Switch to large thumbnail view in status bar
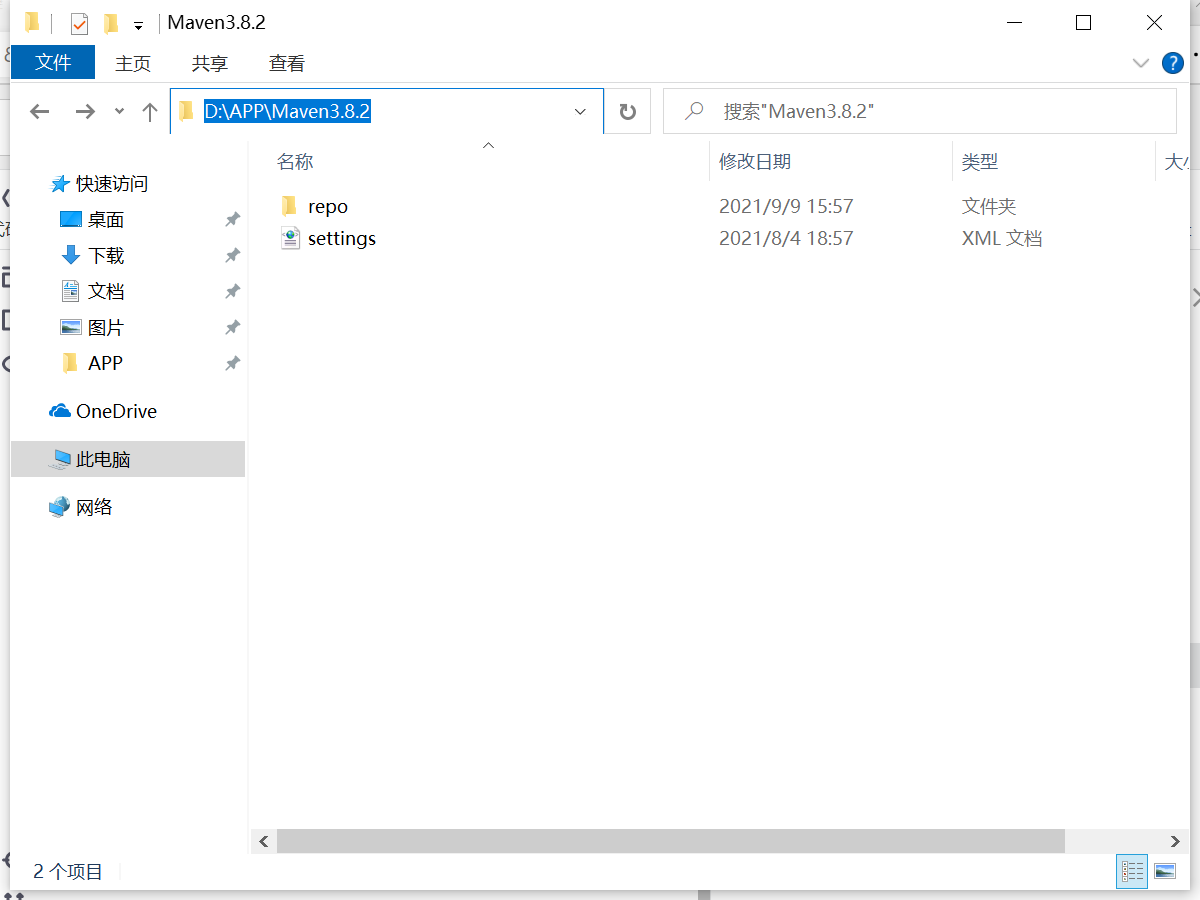Viewport: 1200px width, 900px height. (1166, 871)
